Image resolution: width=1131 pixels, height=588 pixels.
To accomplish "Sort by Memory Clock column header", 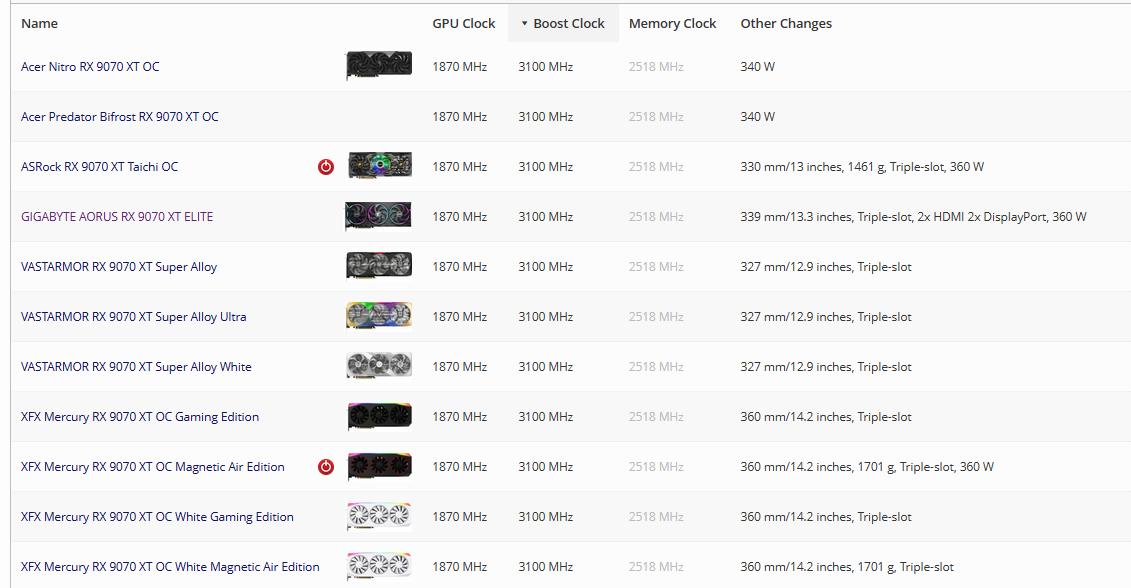I will (x=672, y=23).
